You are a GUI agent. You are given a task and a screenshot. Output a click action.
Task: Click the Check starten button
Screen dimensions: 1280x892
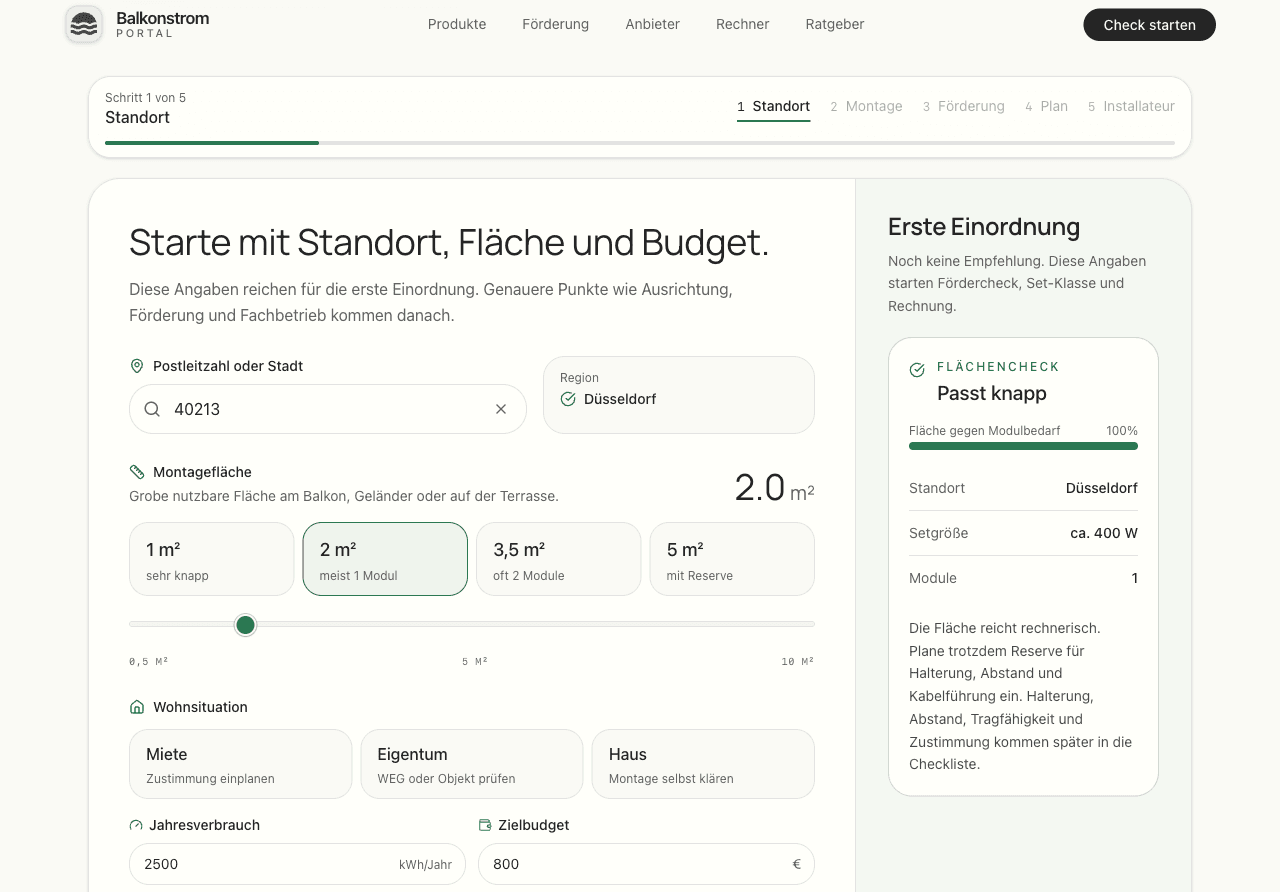[1150, 25]
